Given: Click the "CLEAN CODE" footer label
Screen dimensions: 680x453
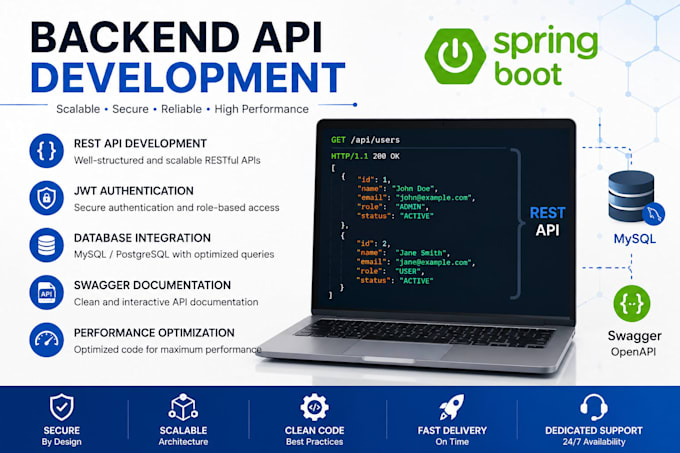Looking at the screenshot, I should click(314, 430).
